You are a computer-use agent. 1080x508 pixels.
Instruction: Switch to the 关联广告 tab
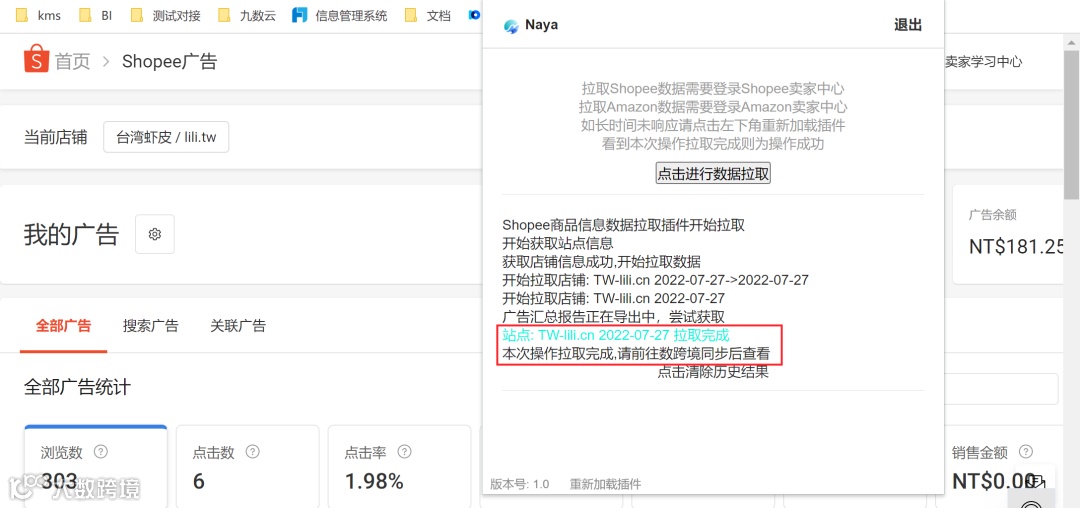coord(238,326)
